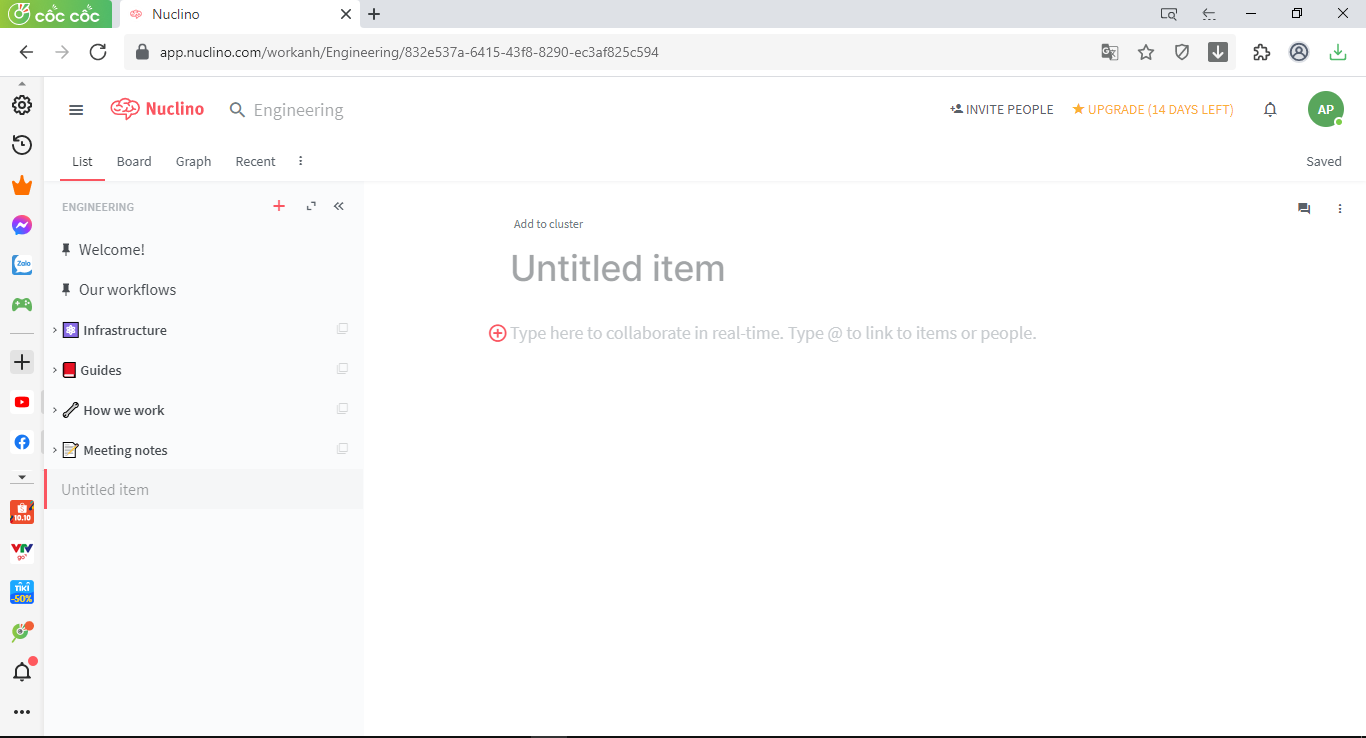Click INVITE PEOPLE button
The height and width of the screenshot is (738, 1366).
click(x=1002, y=110)
